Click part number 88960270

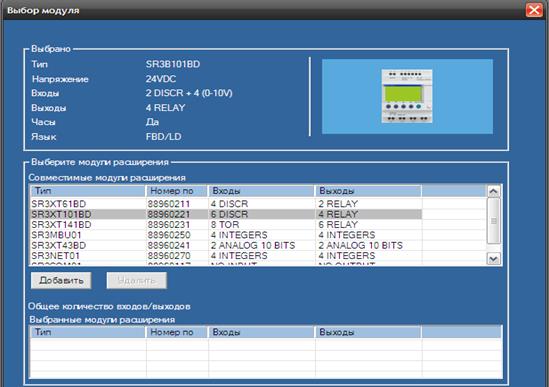coord(169,256)
